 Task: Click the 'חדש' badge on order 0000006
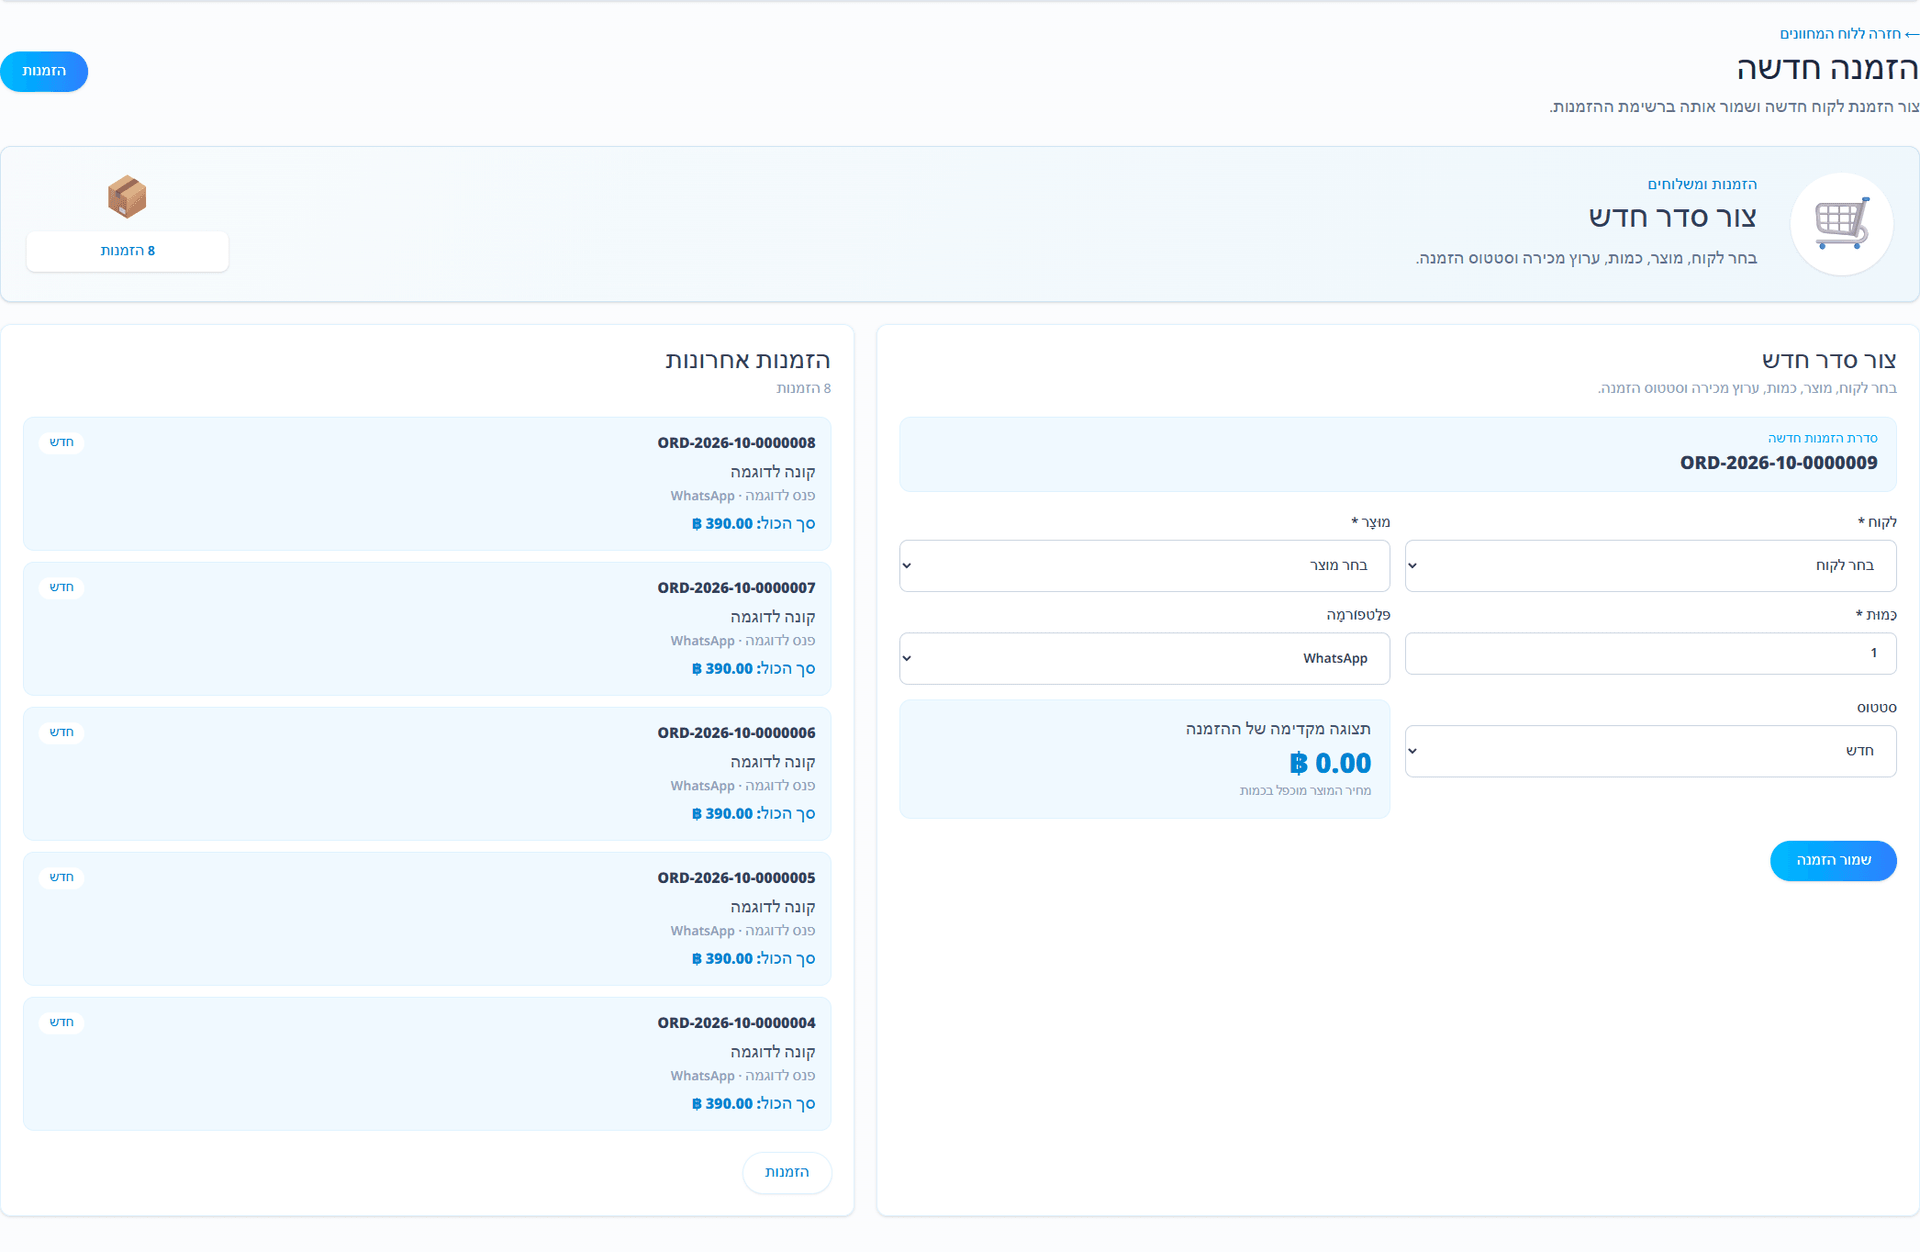[x=62, y=732]
